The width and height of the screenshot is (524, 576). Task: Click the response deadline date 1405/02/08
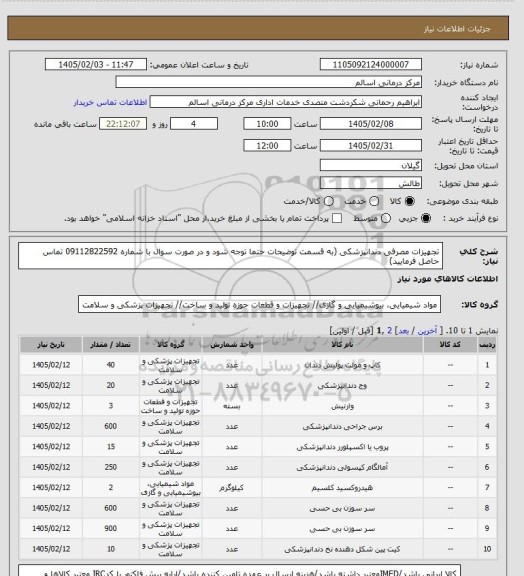(x=370, y=124)
